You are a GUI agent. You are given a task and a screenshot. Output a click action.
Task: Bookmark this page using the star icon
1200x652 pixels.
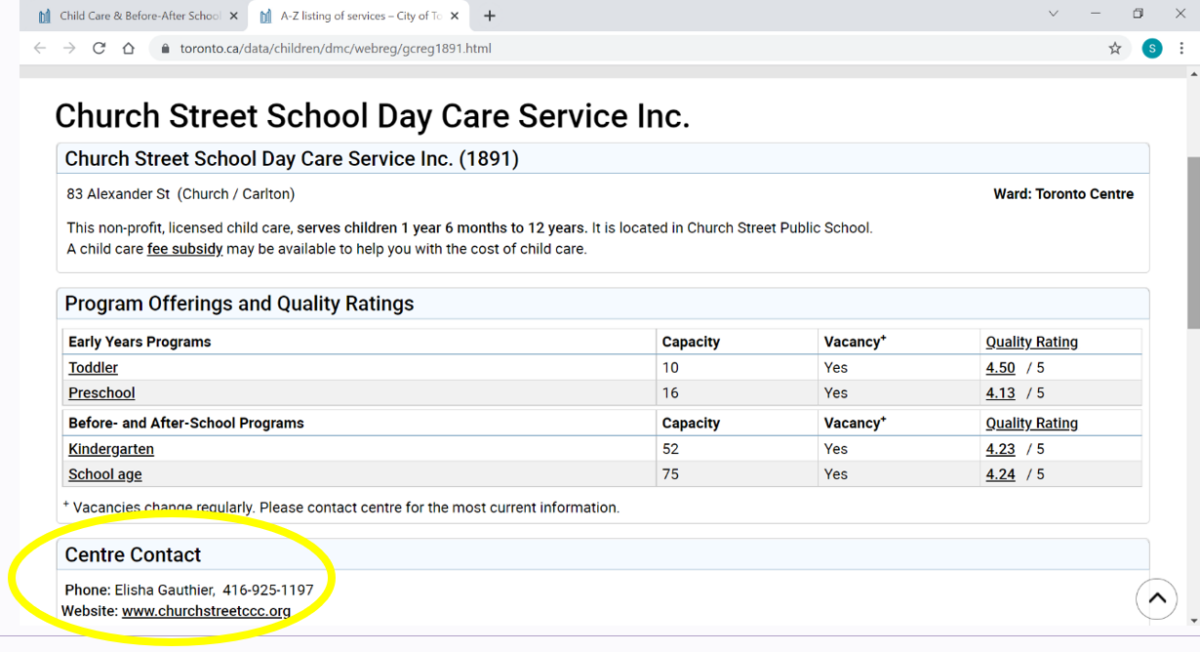1114,47
